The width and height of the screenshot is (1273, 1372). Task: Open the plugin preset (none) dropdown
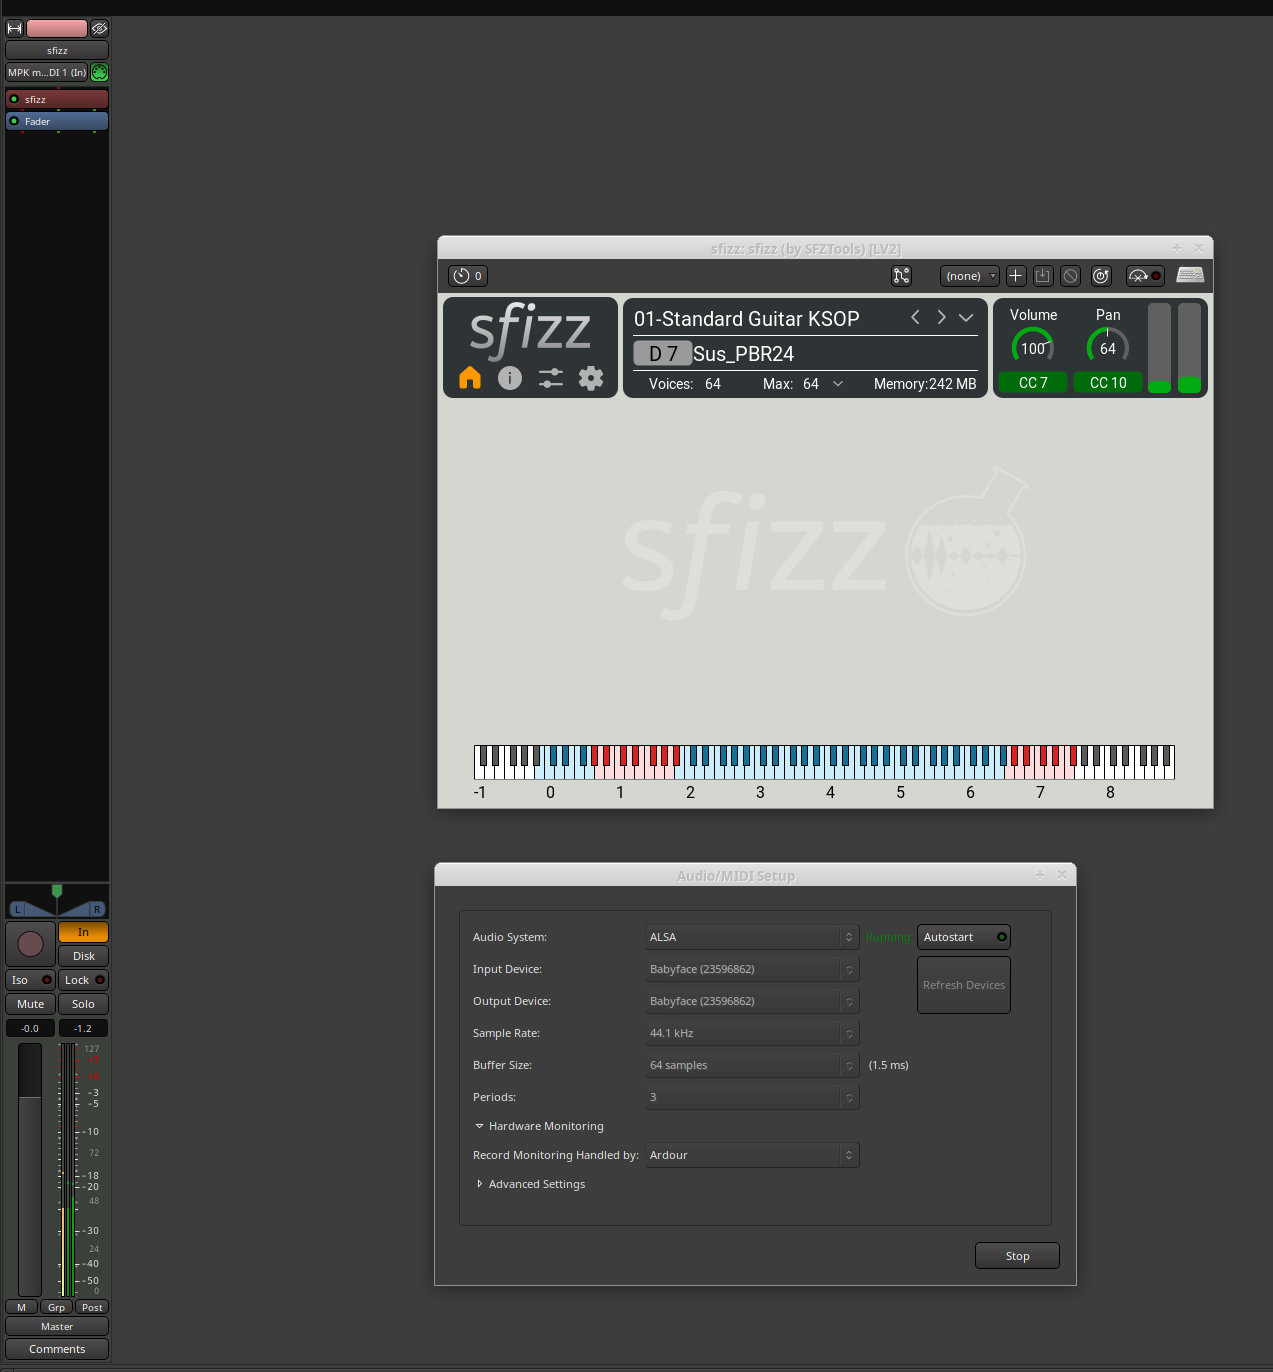point(969,276)
